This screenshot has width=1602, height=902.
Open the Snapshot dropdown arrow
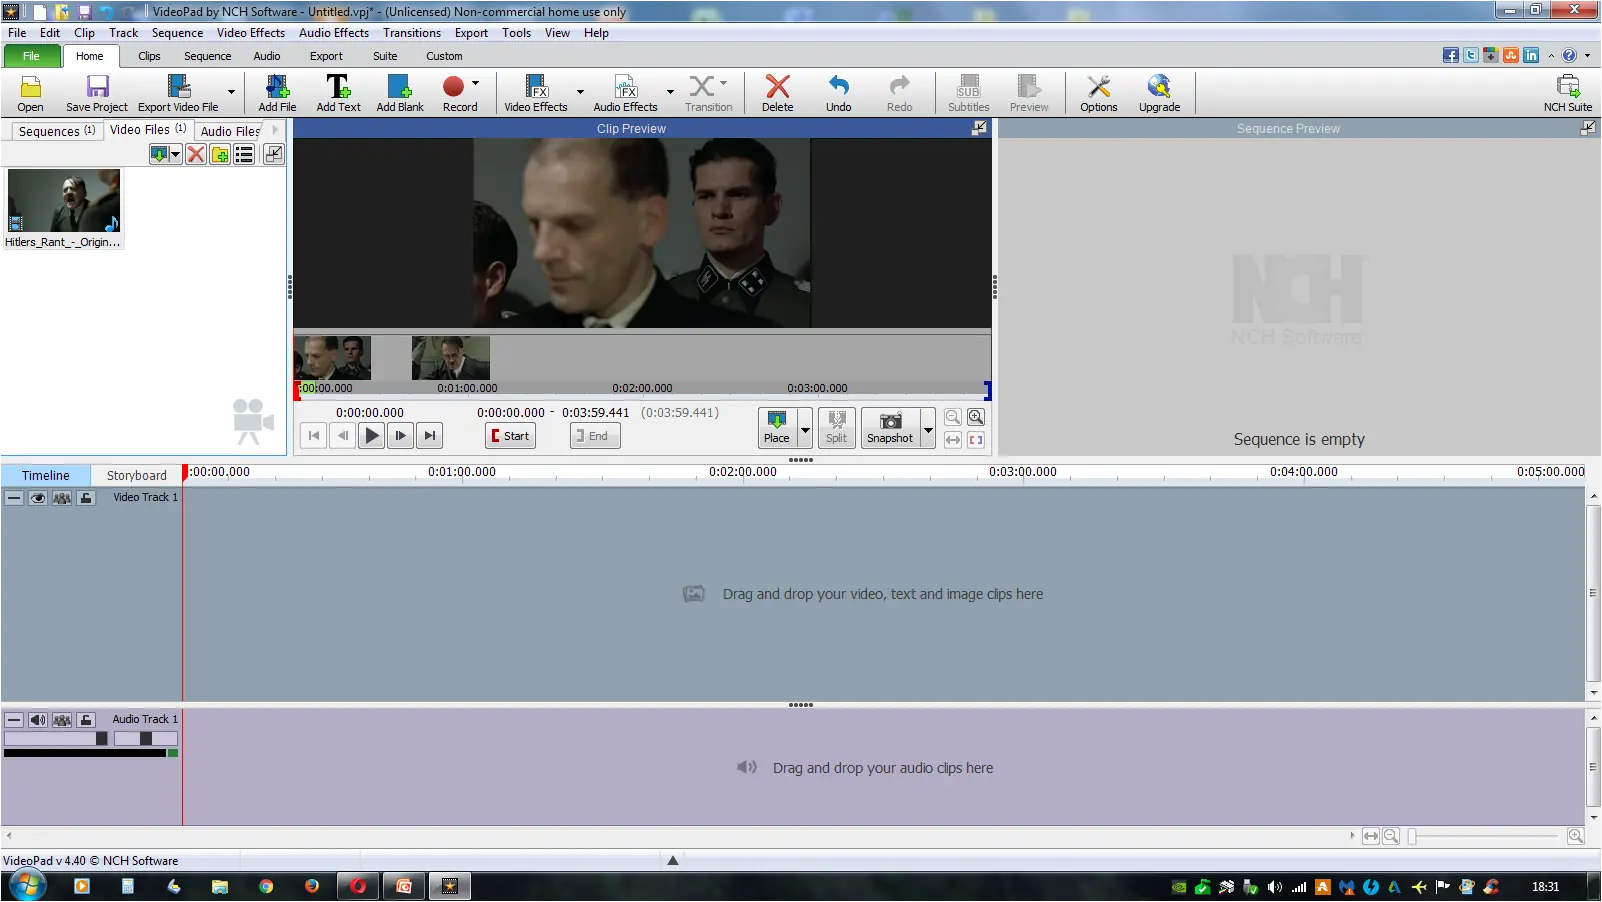[x=928, y=428]
